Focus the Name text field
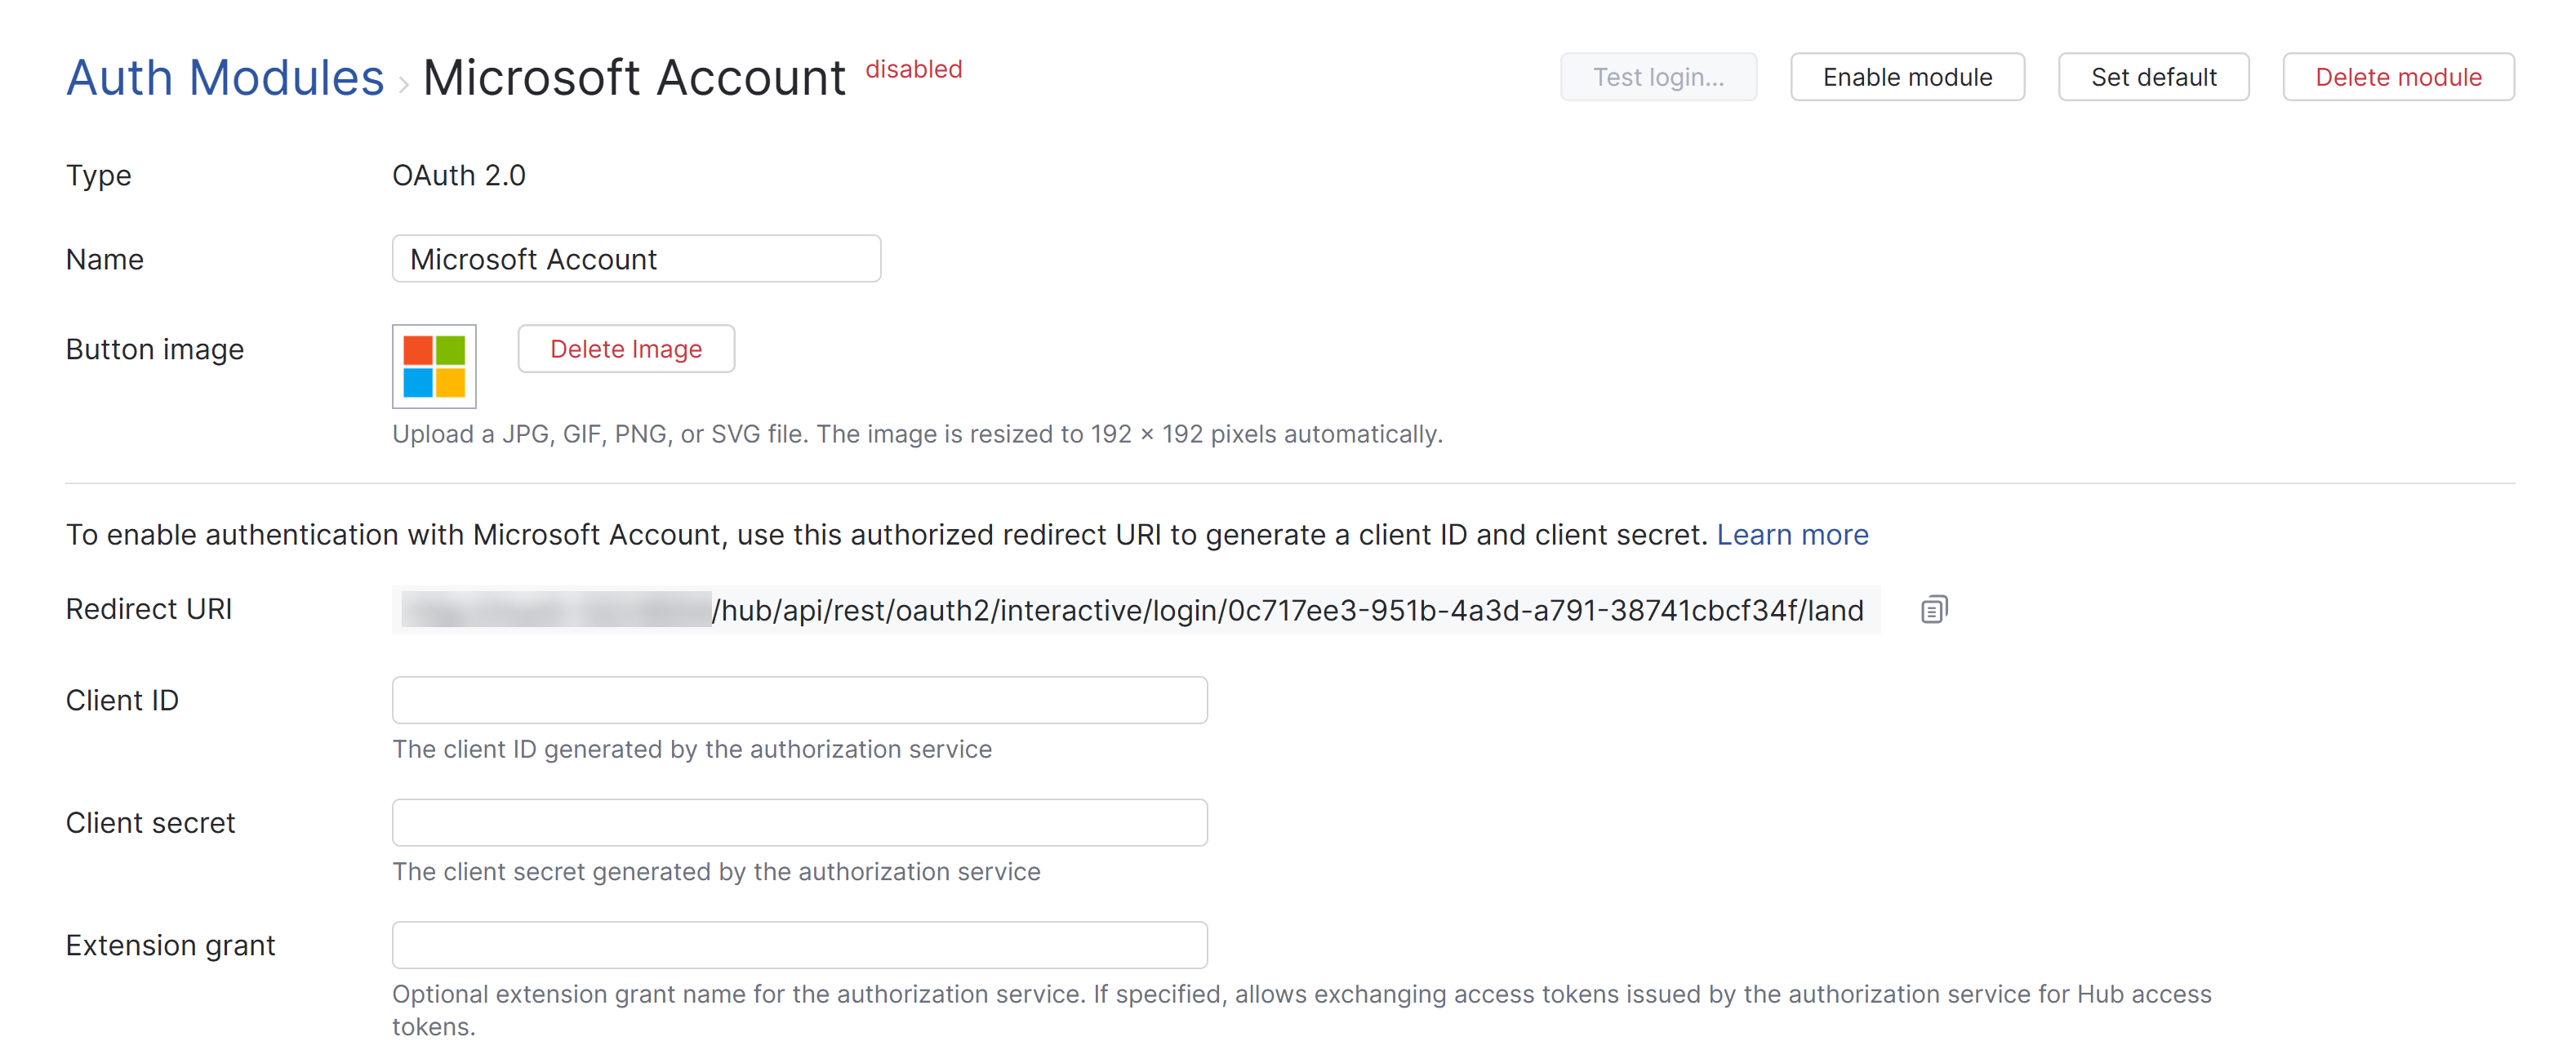The image size is (2576, 1059). tap(636, 259)
